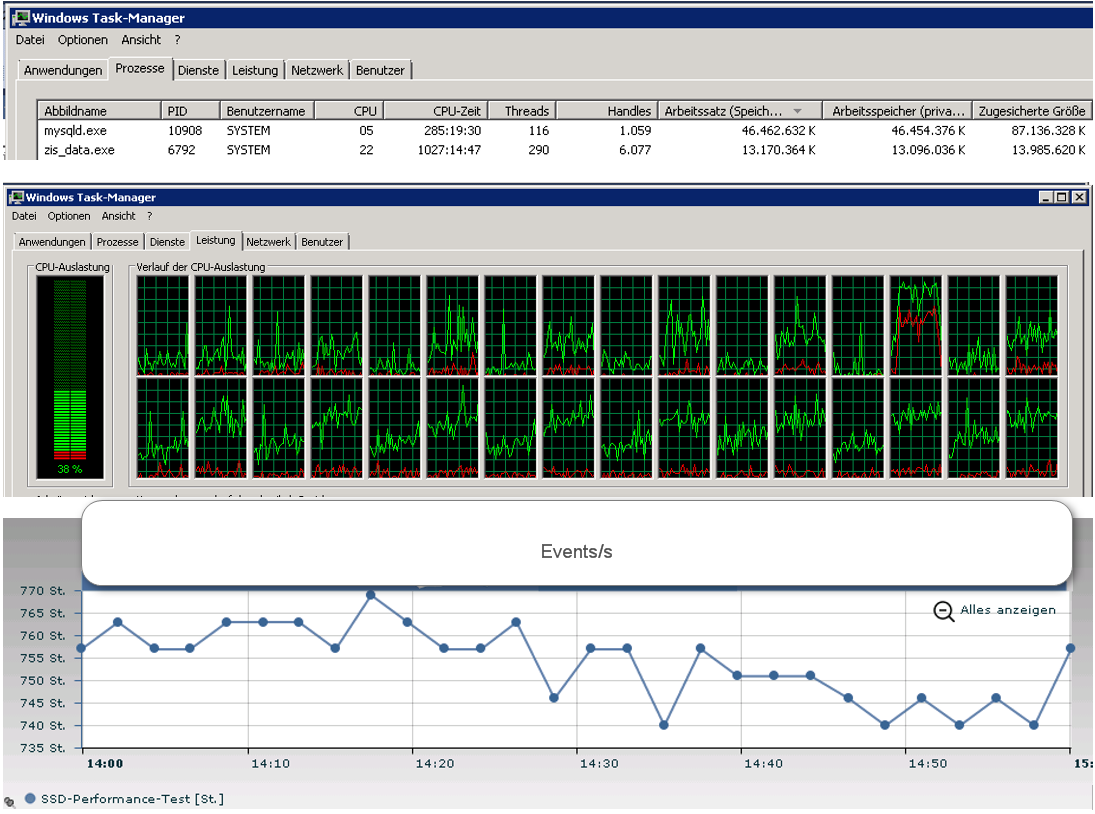Select the mysqld.exe process row

[x=66, y=131]
